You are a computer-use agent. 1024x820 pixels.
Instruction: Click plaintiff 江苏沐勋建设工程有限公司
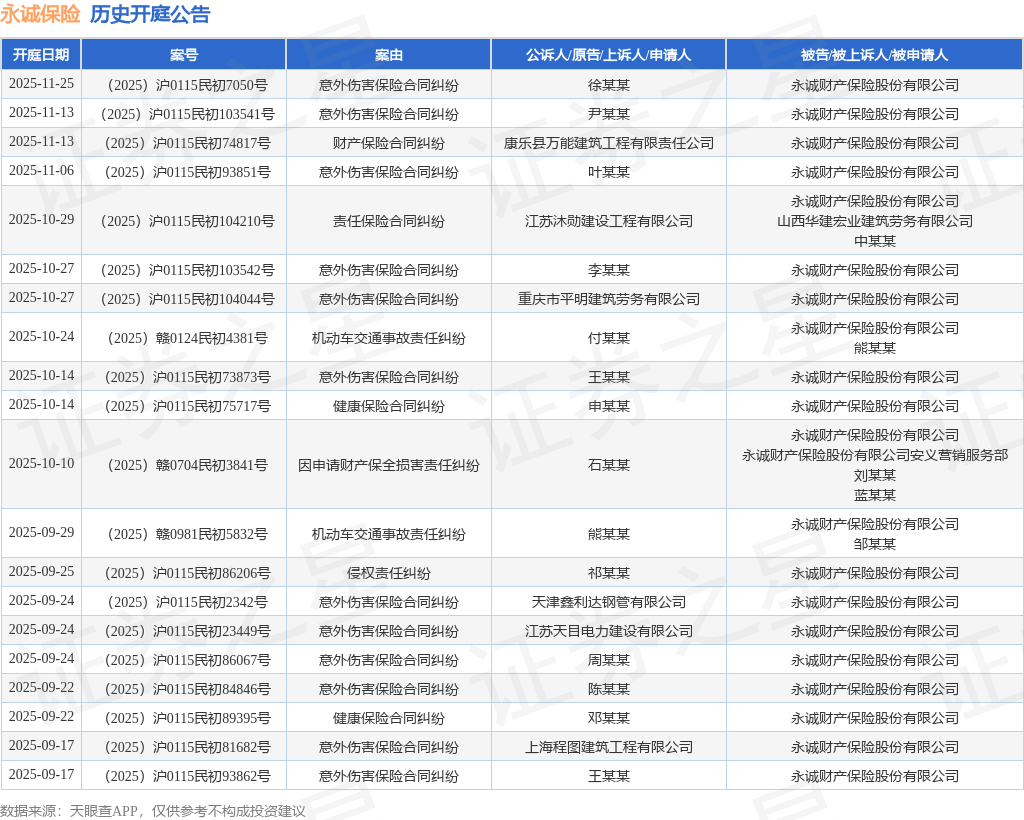(x=609, y=221)
